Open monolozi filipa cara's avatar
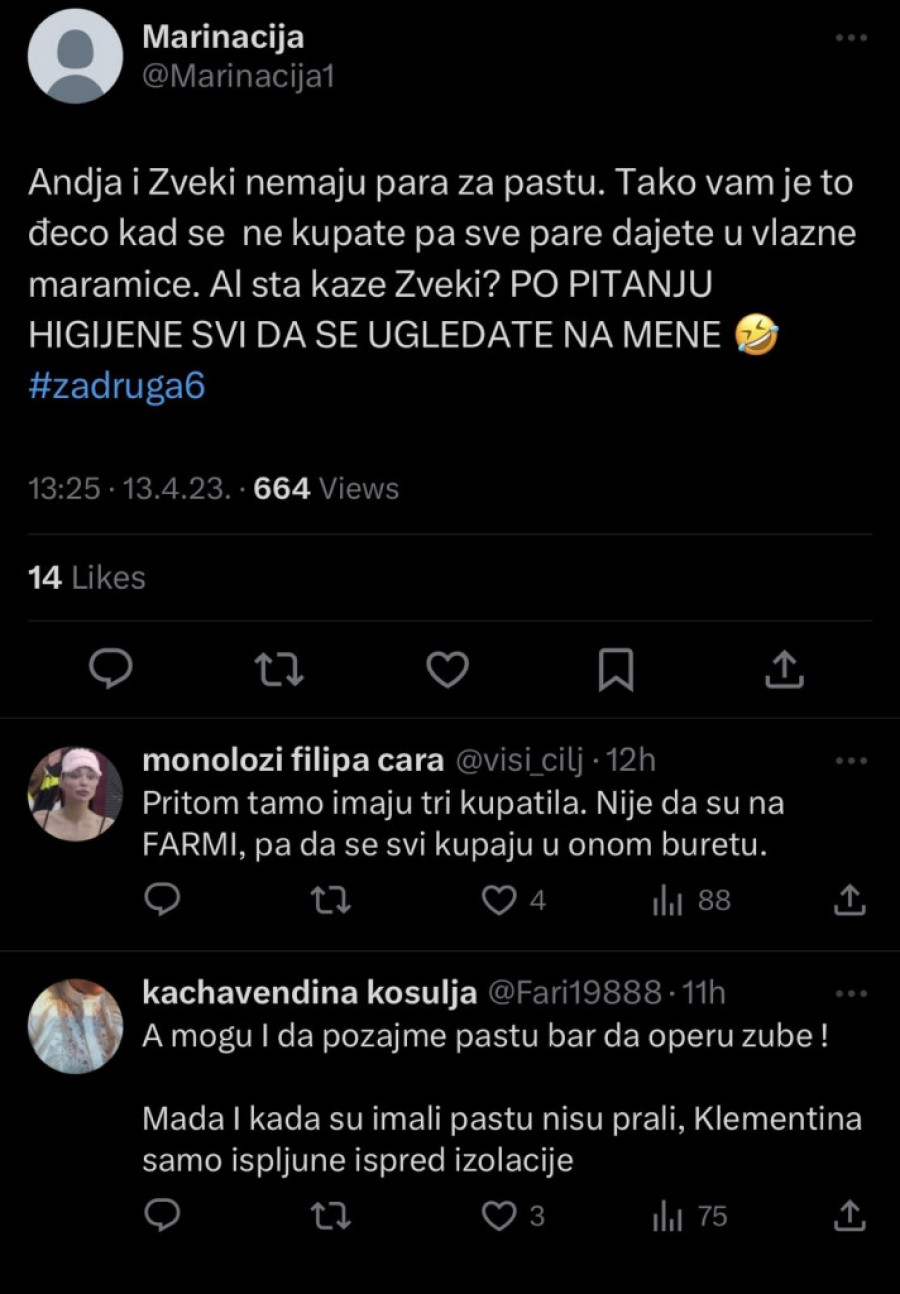Viewport: 900px width, 1294px height. point(75,794)
